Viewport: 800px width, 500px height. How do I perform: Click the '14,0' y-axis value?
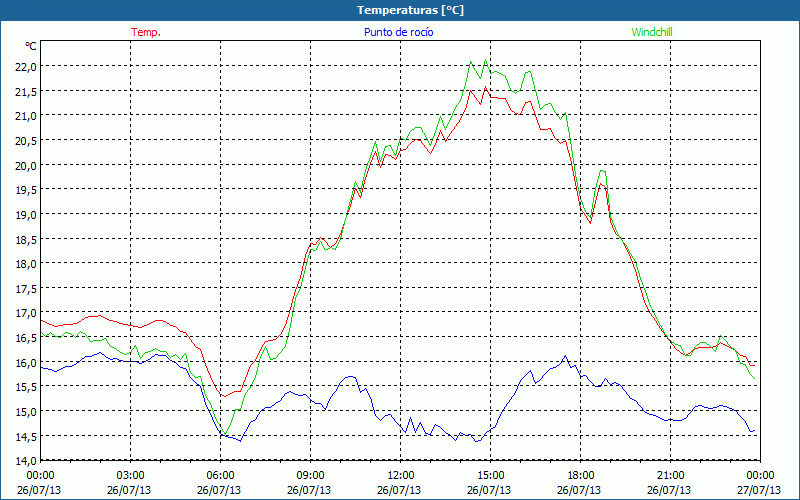[x=26, y=461]
